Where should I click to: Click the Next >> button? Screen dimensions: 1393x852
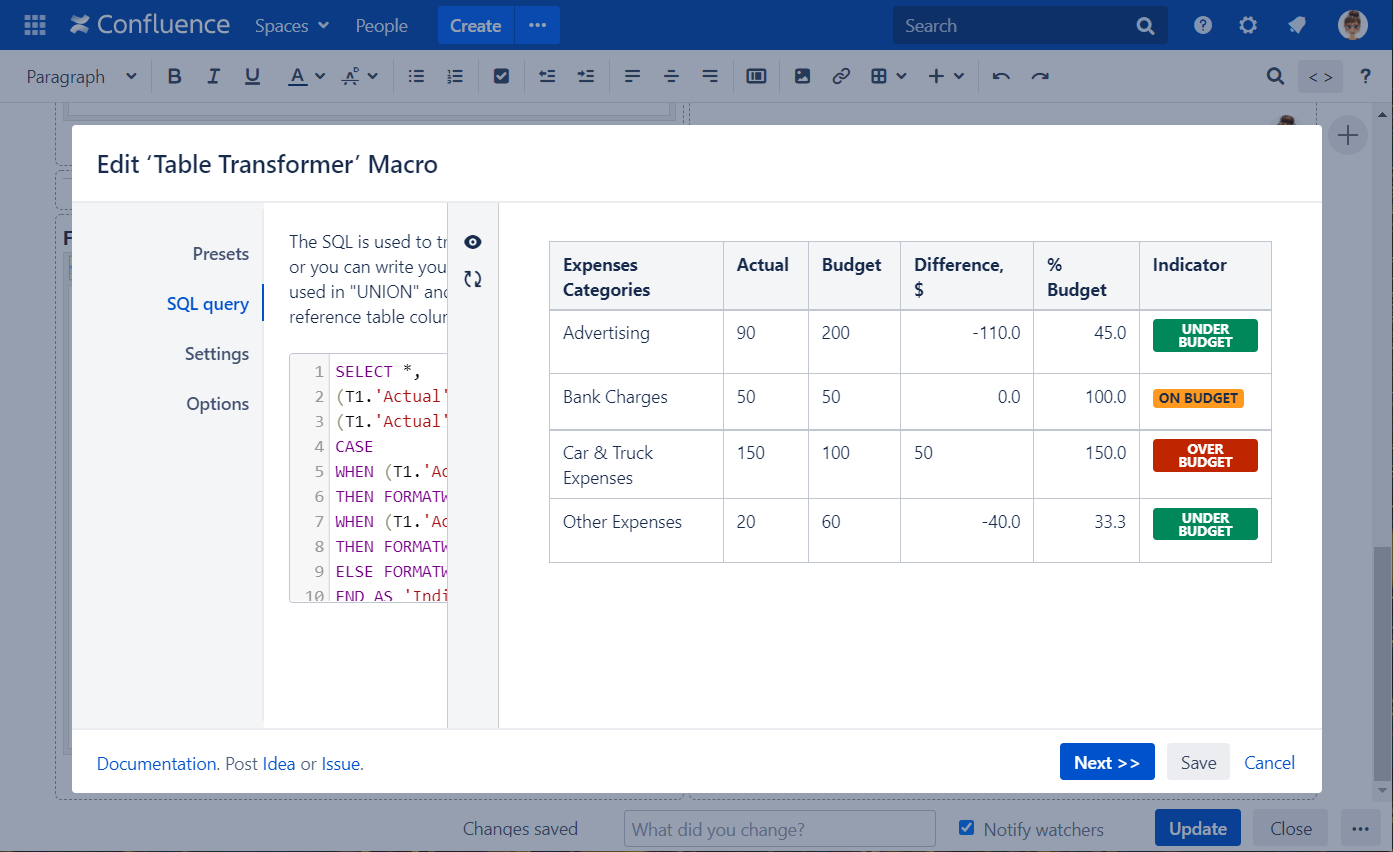coord(1106,762)
